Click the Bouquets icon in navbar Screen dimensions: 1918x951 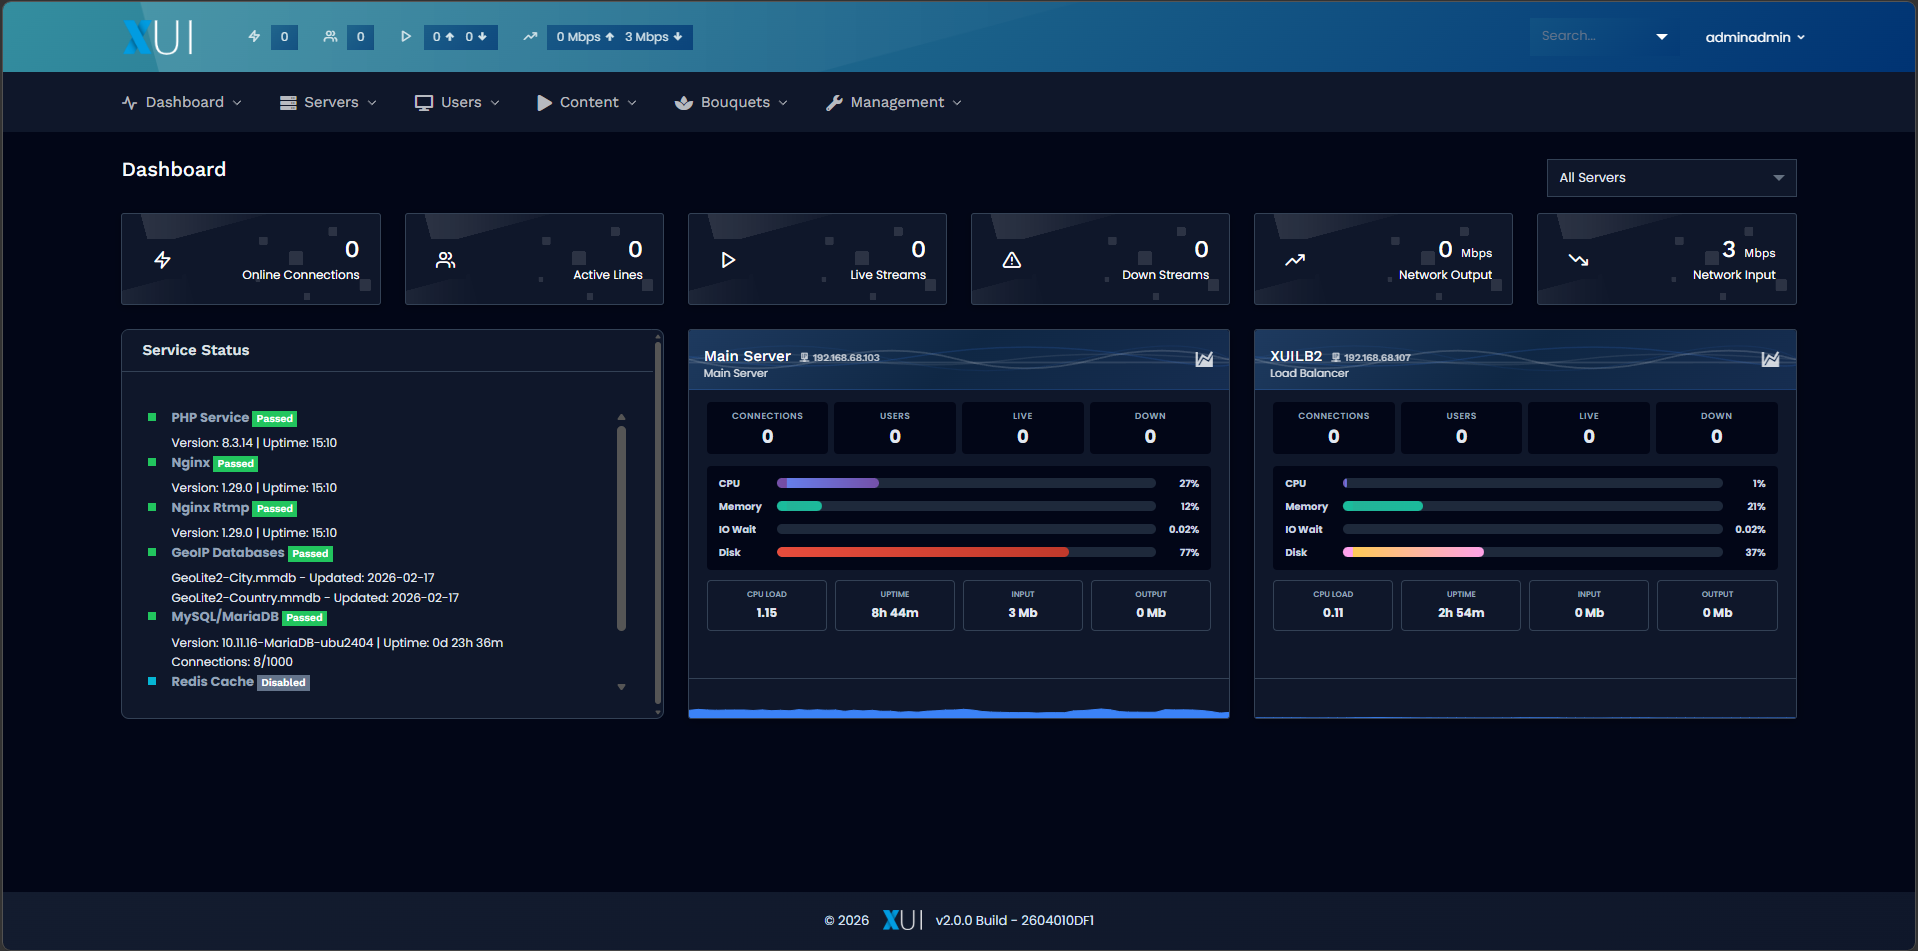pos(684,102)
